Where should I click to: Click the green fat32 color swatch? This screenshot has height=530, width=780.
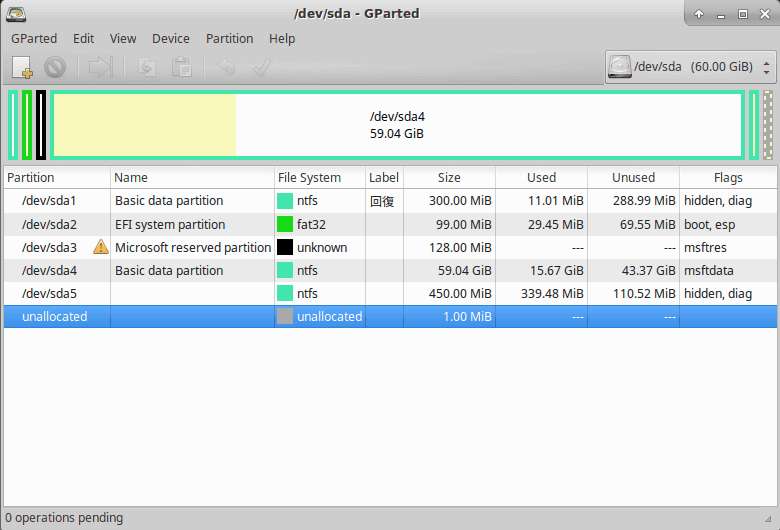[285, 224]
